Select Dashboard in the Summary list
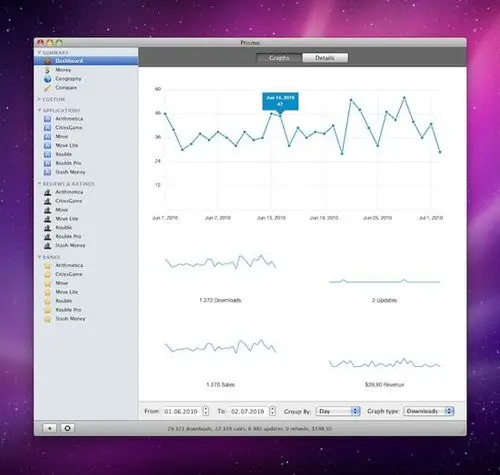Screen dimensions: 500x475 click(x=86, y=61)
